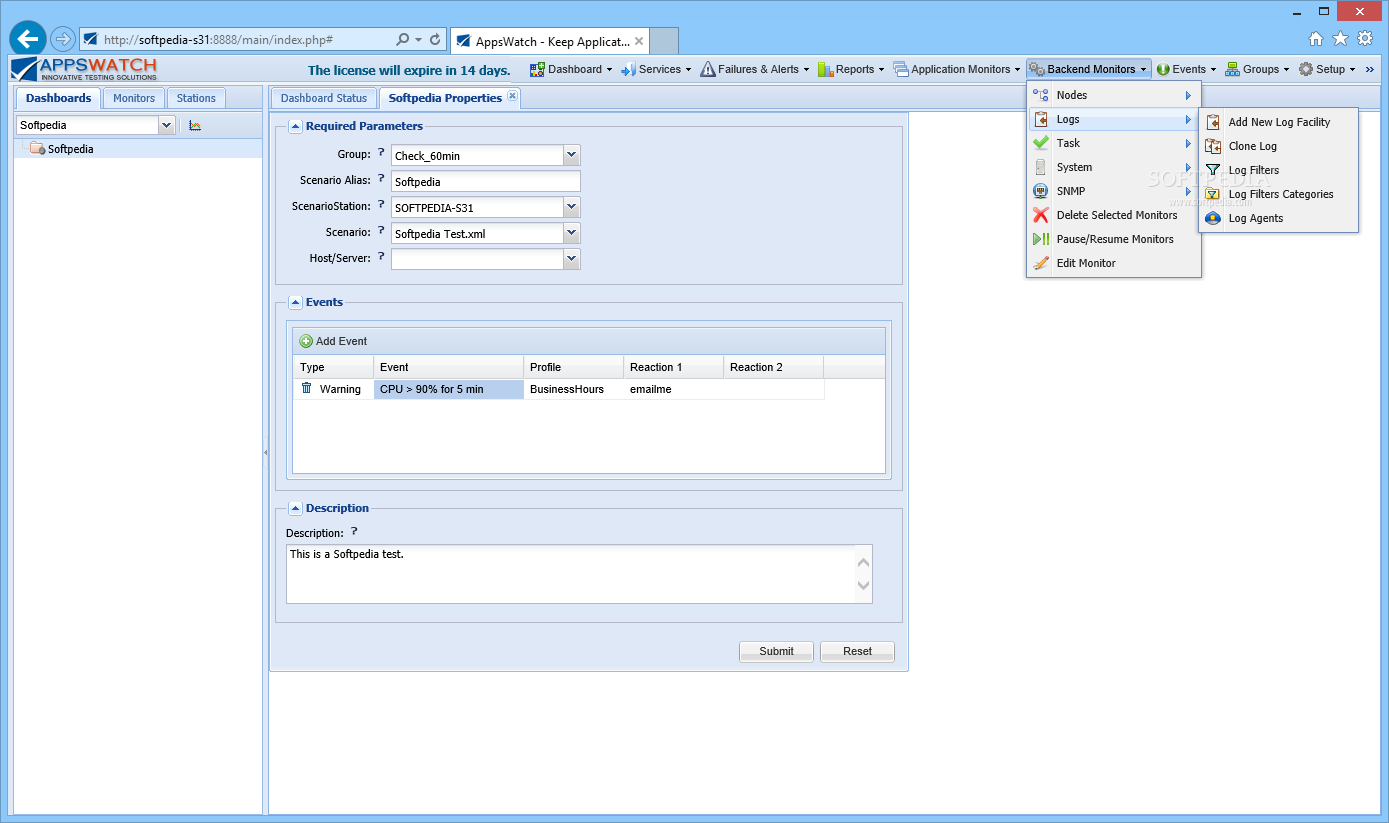Open the Setup menu
This screenshot has width=1389, height=823.
click(x=1327, y=69)
